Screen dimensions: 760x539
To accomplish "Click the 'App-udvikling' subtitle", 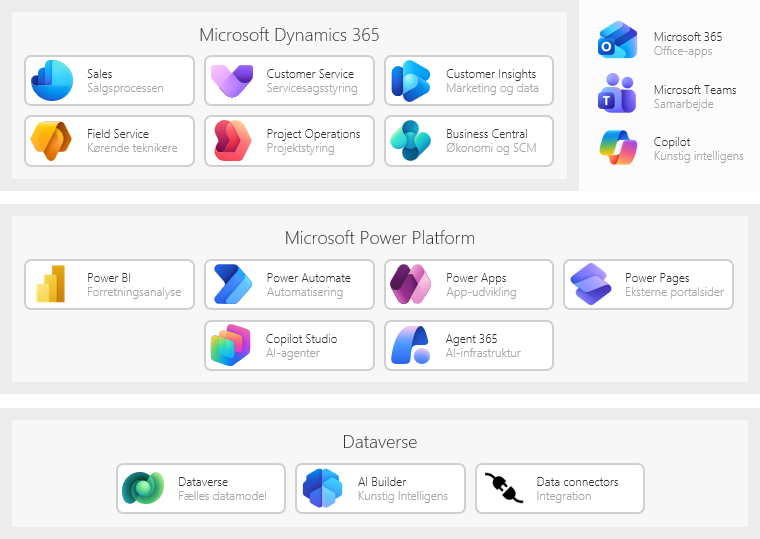I will (481, 292).
